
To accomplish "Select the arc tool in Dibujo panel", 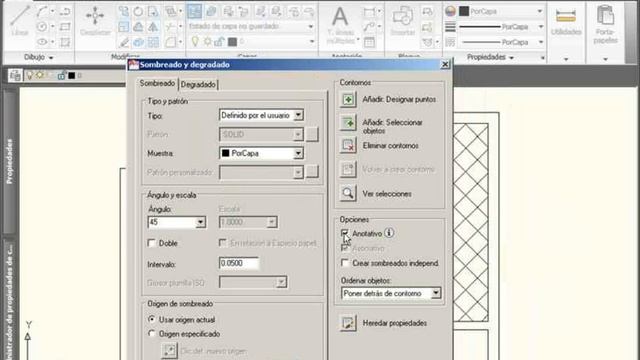I will point(42,11).
